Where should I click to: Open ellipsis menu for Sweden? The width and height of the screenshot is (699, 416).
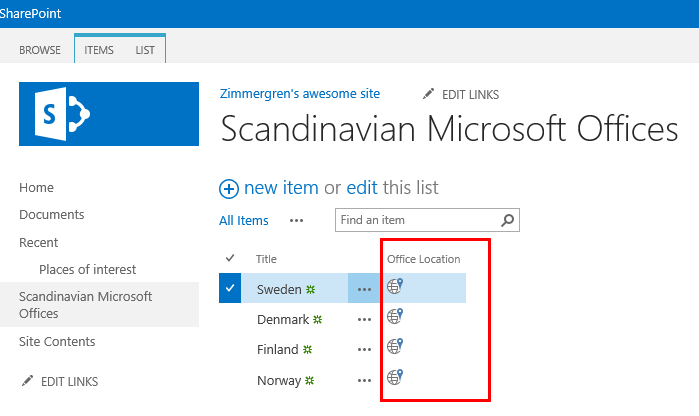[x=364, y=289]
